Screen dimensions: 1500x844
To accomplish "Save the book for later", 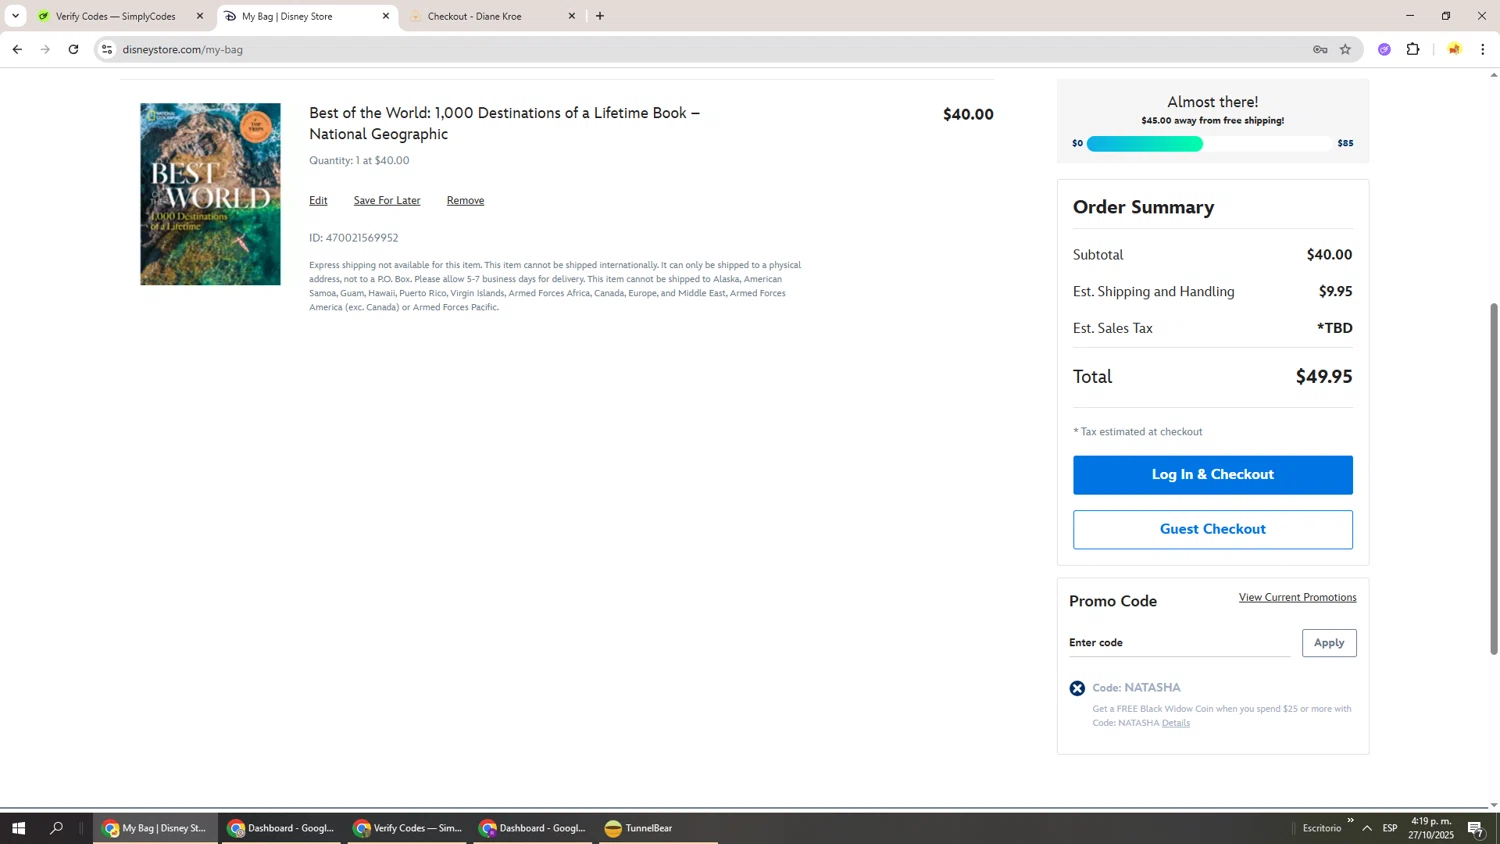I will point(387,200).
